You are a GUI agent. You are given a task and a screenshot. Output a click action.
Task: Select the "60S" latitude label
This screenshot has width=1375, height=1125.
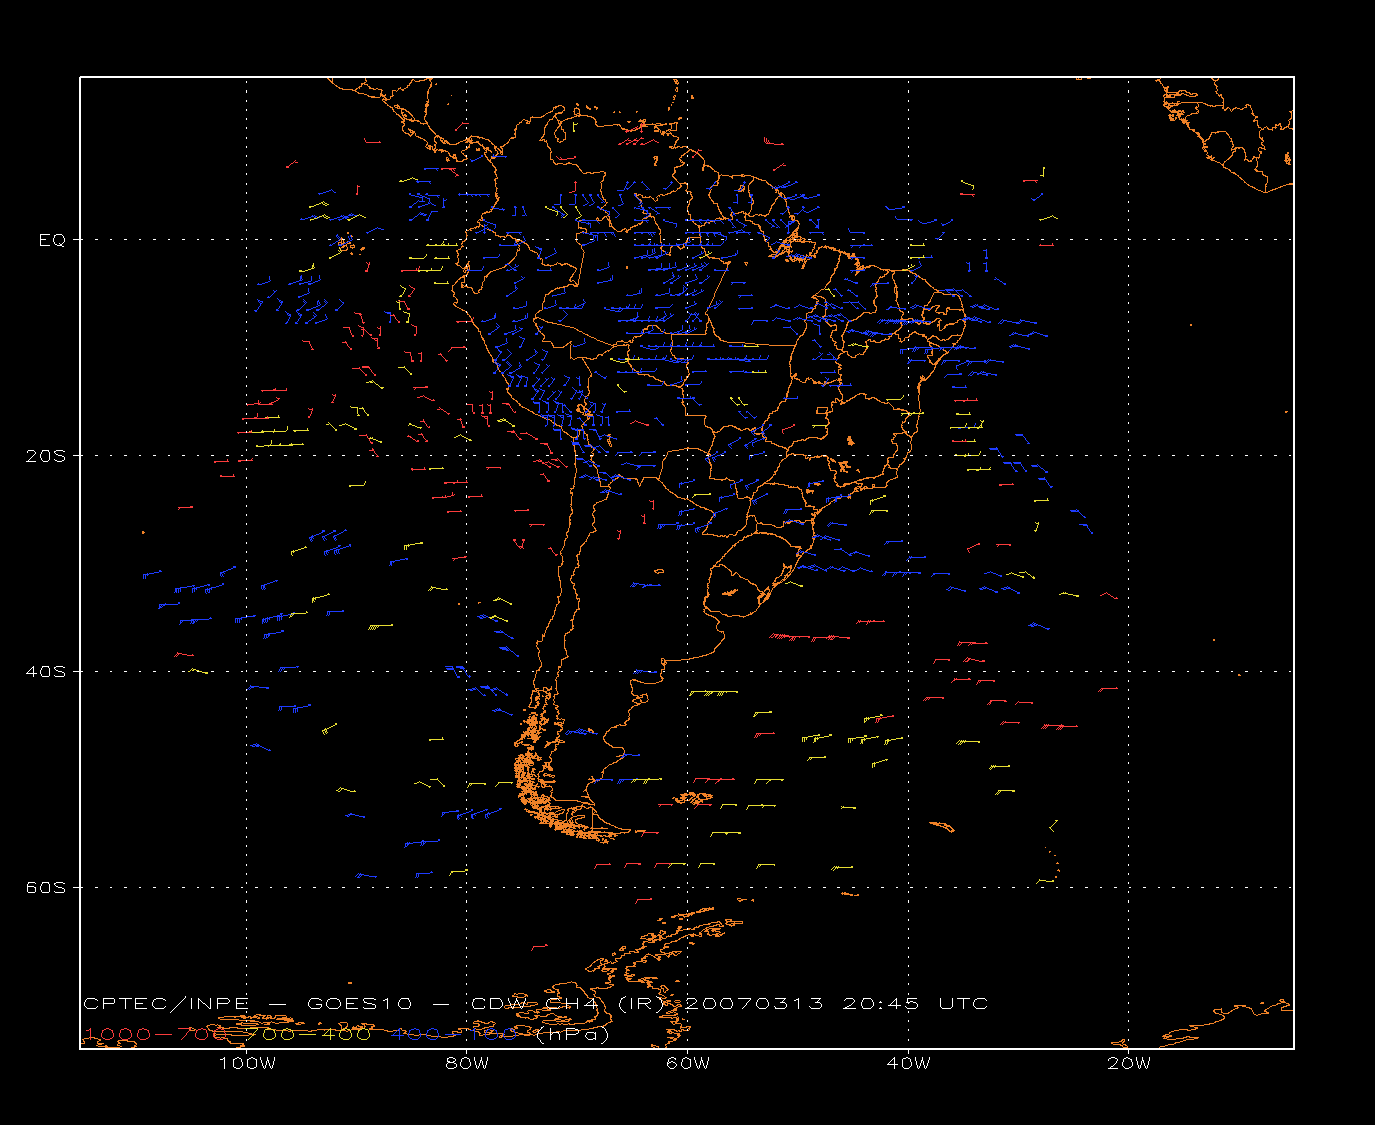point(45,888)
